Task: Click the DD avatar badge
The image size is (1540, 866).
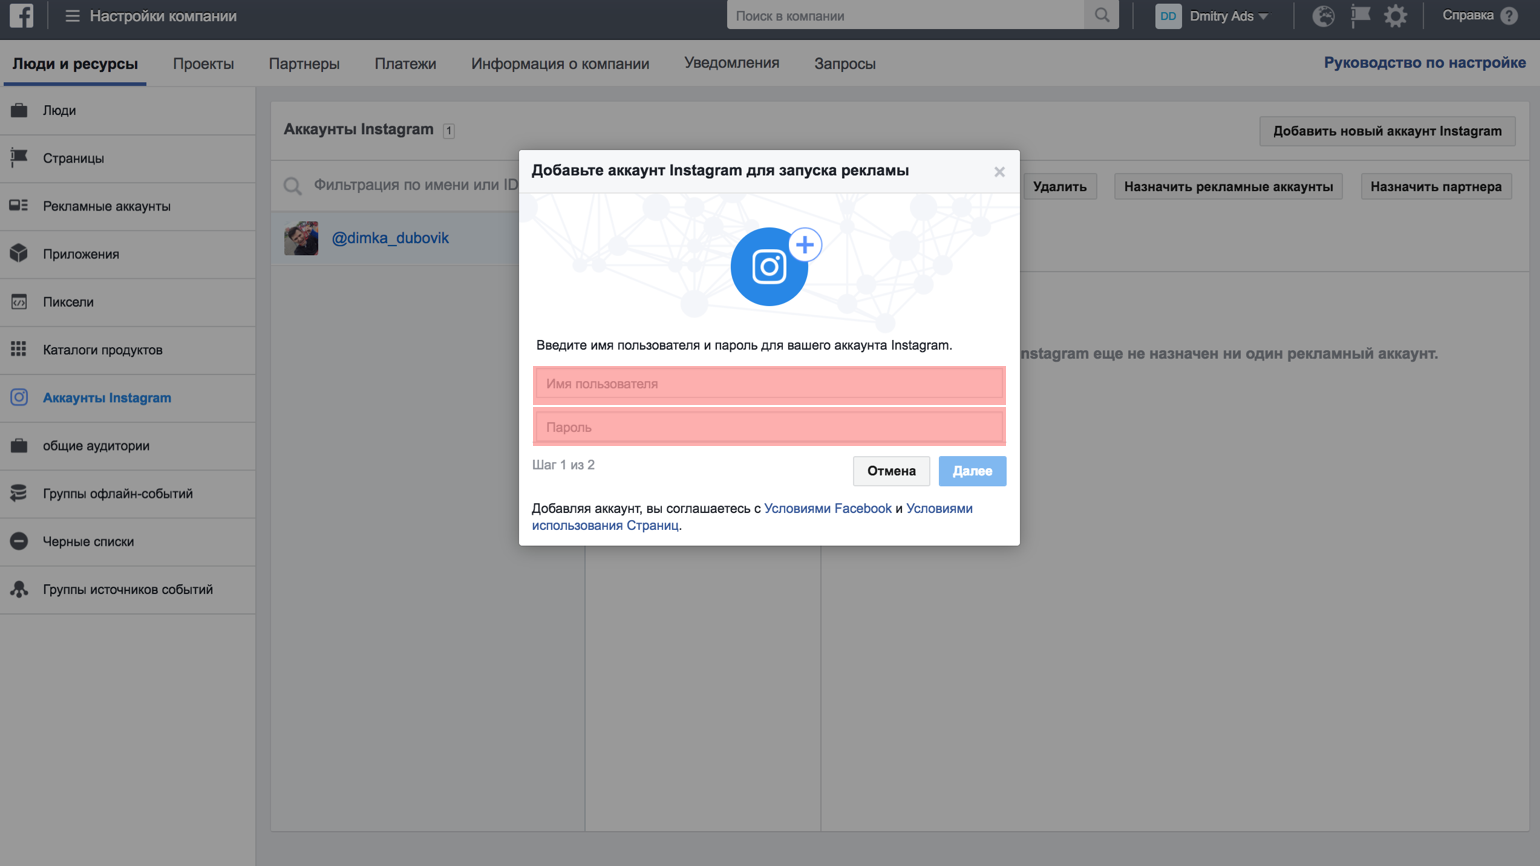Action: point(1168,16)
